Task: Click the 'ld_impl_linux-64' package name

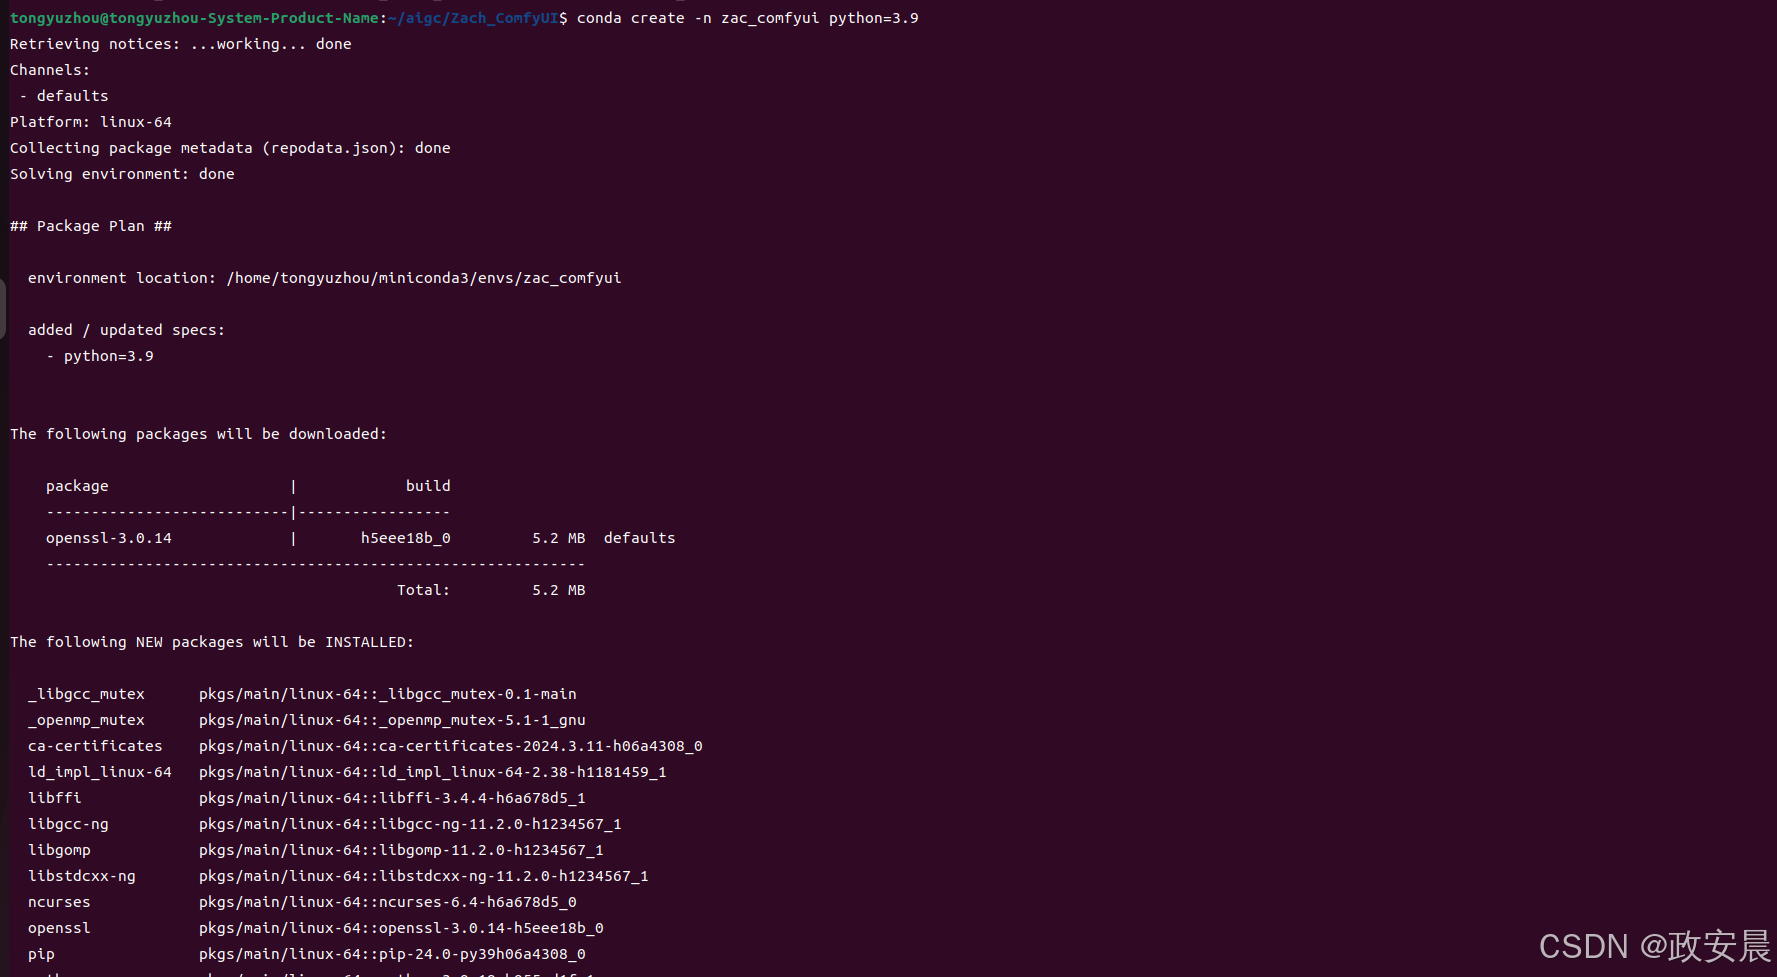Action: [x=100, y=772]
